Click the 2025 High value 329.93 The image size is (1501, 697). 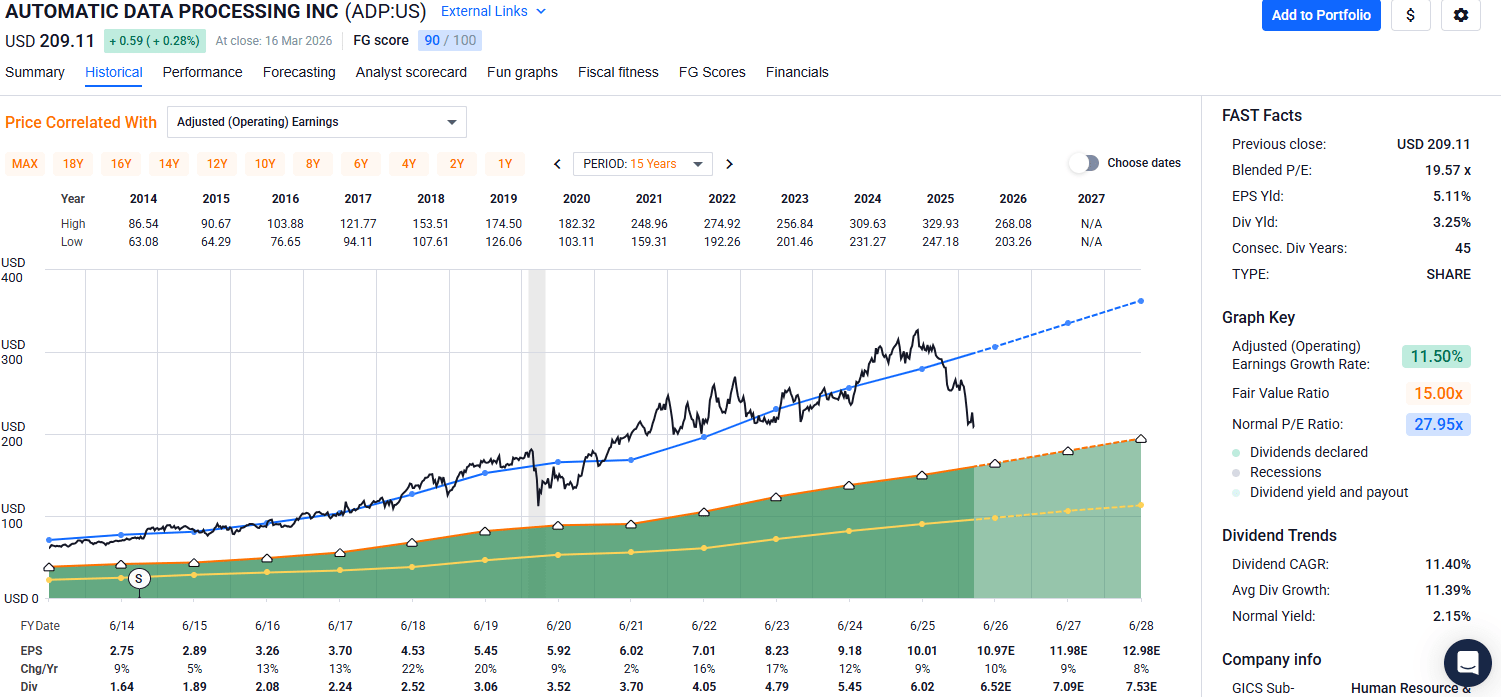pyautogui.click(x=942, y=224)
